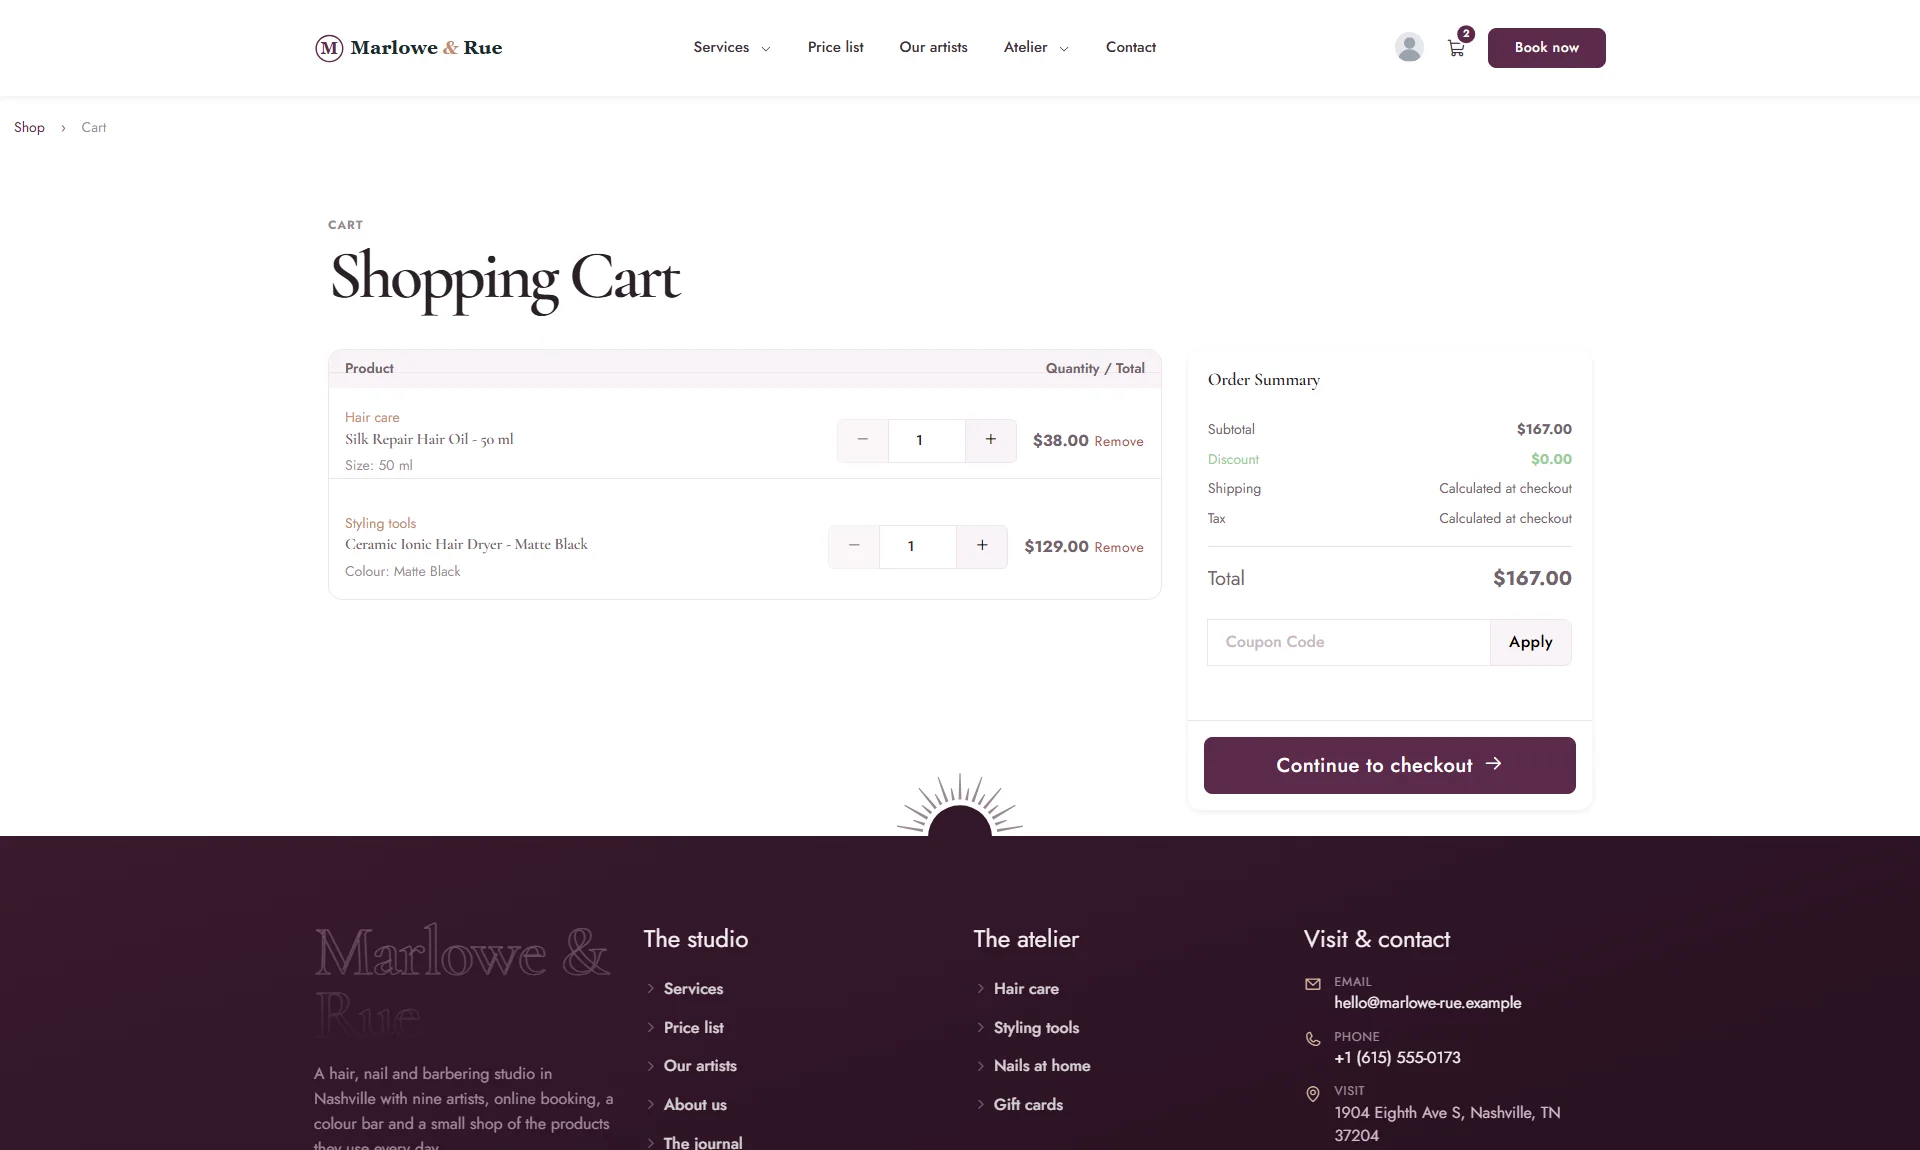Open the Contact nav item
Screen dimensions: 1920x1150
point(1130,47)
